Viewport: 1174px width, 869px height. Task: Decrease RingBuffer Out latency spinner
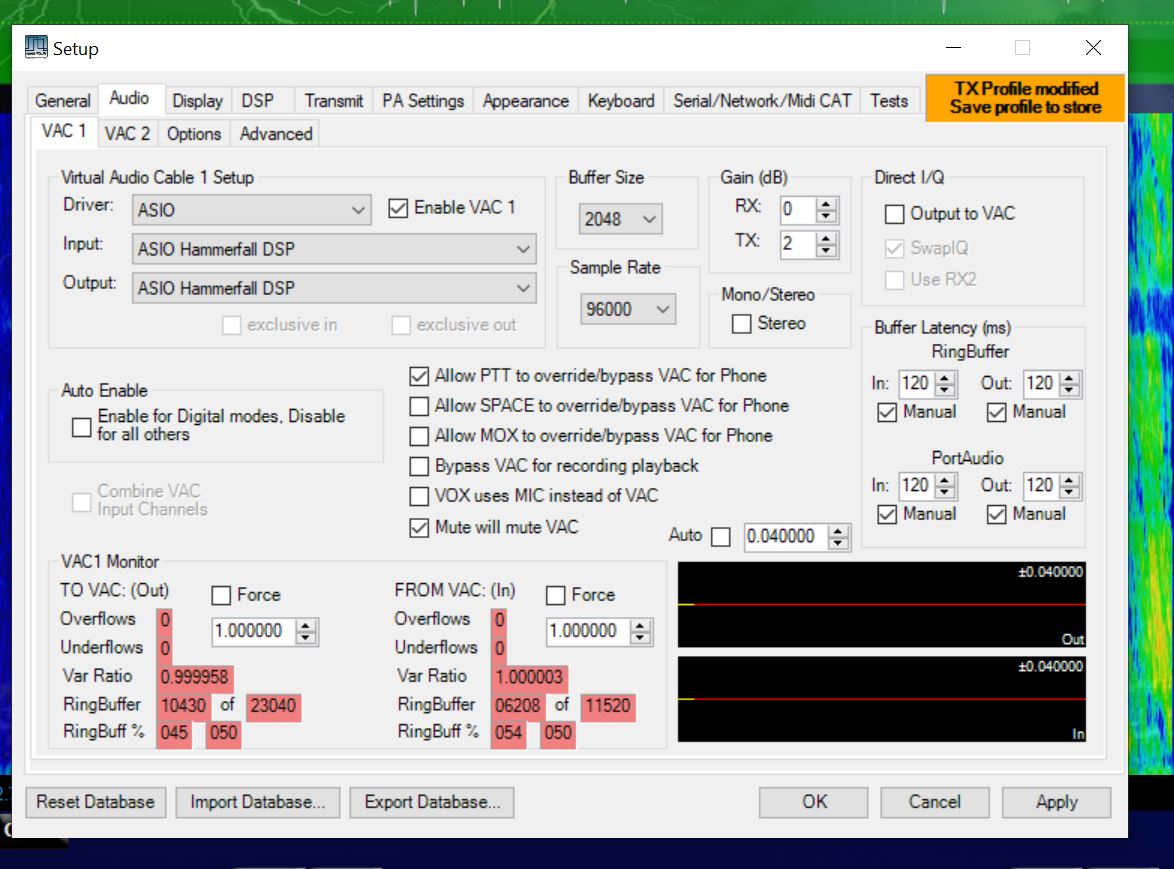pos(1070,390)
